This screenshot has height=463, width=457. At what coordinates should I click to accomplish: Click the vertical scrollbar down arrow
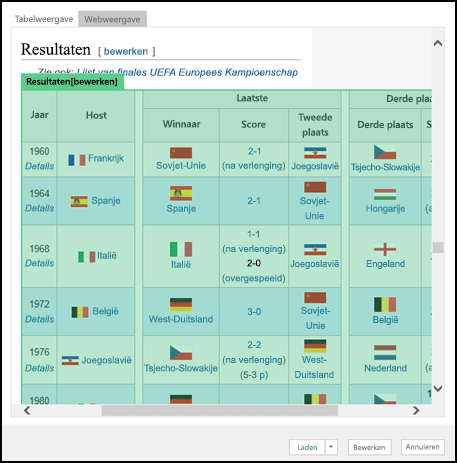(438, 388)
